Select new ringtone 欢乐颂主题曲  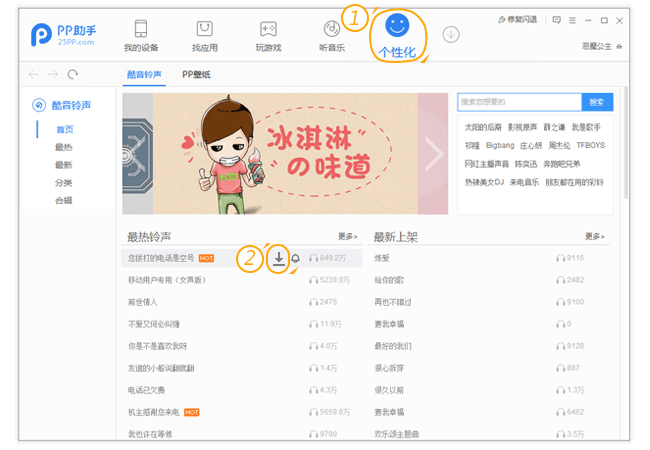coord(396,434)
